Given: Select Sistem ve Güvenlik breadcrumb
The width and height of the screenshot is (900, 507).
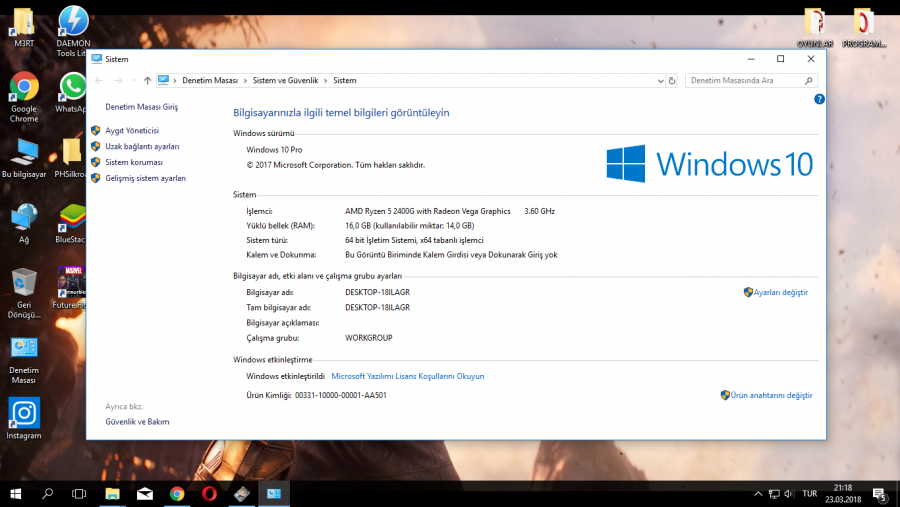Looking at the screenshot, I should pyautogui.click(x=285, y=80).
